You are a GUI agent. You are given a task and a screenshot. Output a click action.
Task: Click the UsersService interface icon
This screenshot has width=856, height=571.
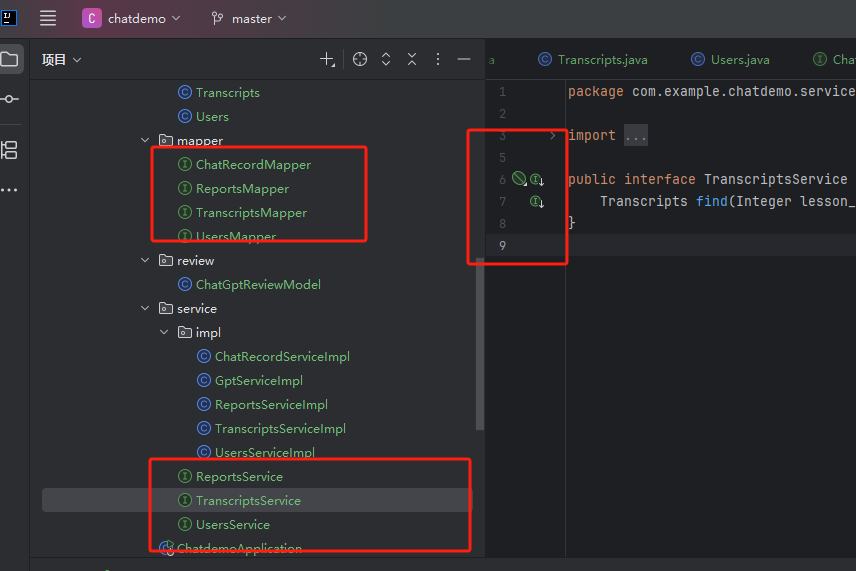point(185,525)
